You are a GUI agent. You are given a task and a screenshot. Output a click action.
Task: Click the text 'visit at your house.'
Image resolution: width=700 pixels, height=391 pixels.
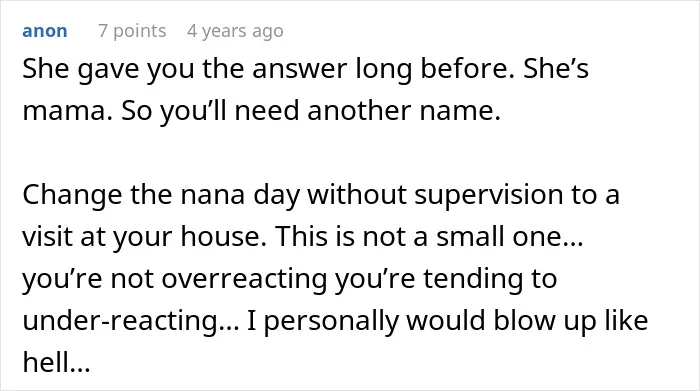point(145,237)
